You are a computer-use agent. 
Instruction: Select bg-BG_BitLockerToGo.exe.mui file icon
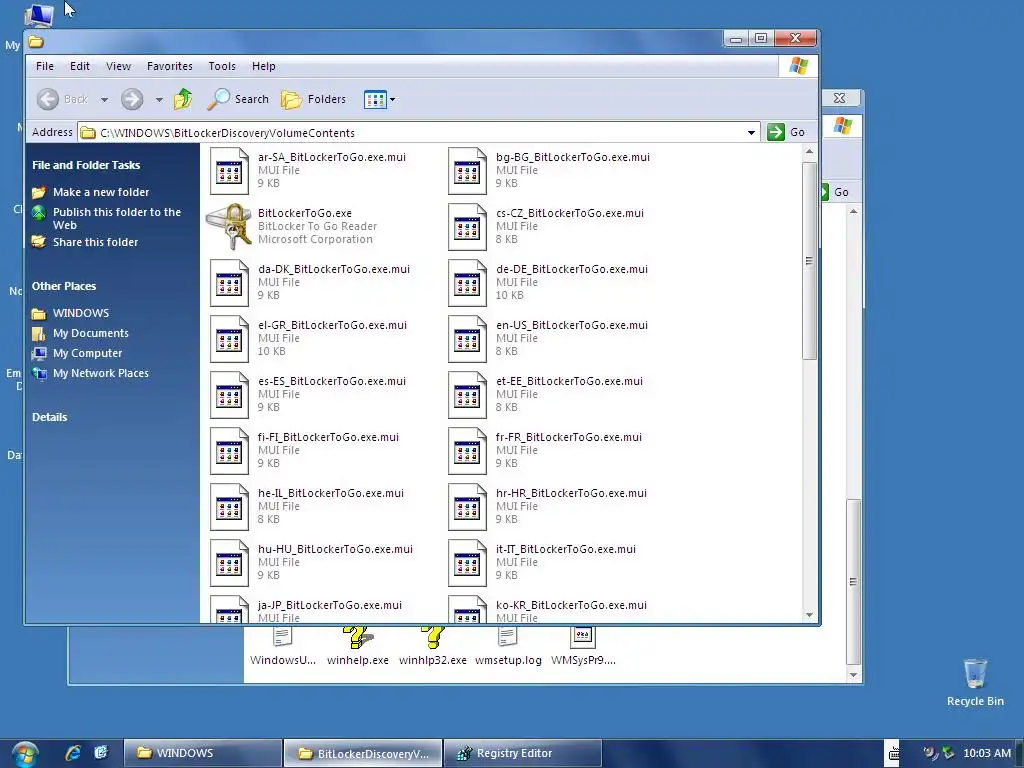(x=467, y=171)
